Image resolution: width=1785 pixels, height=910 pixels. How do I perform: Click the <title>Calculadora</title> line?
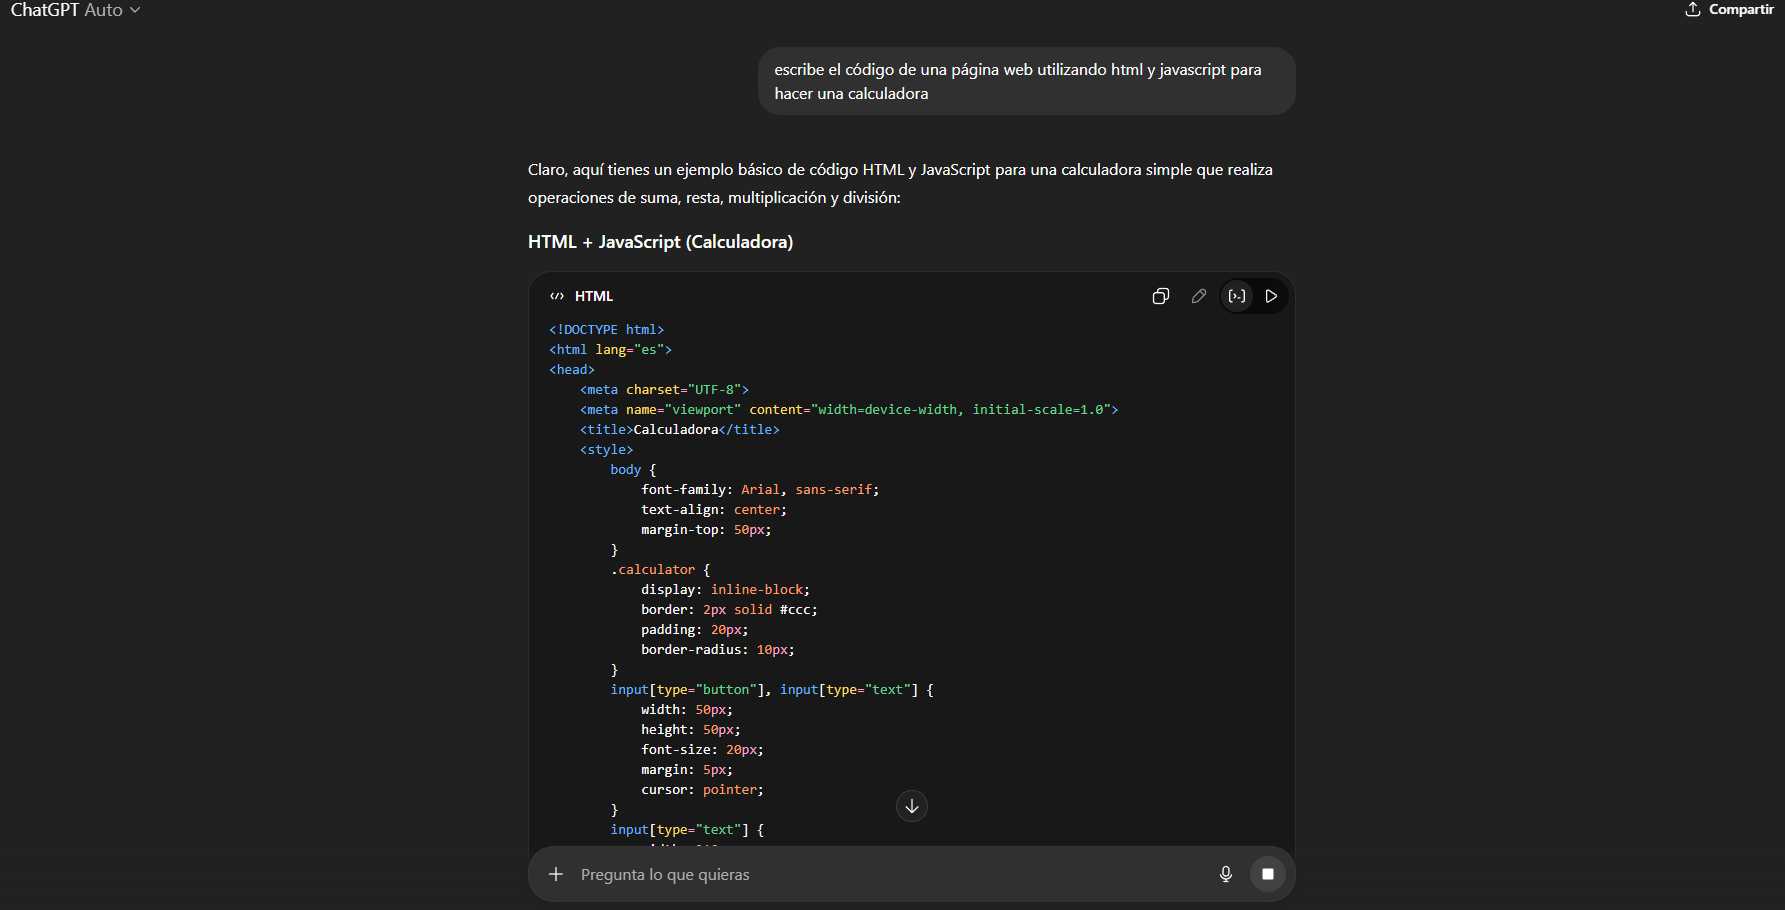click(x=680, y=429)
